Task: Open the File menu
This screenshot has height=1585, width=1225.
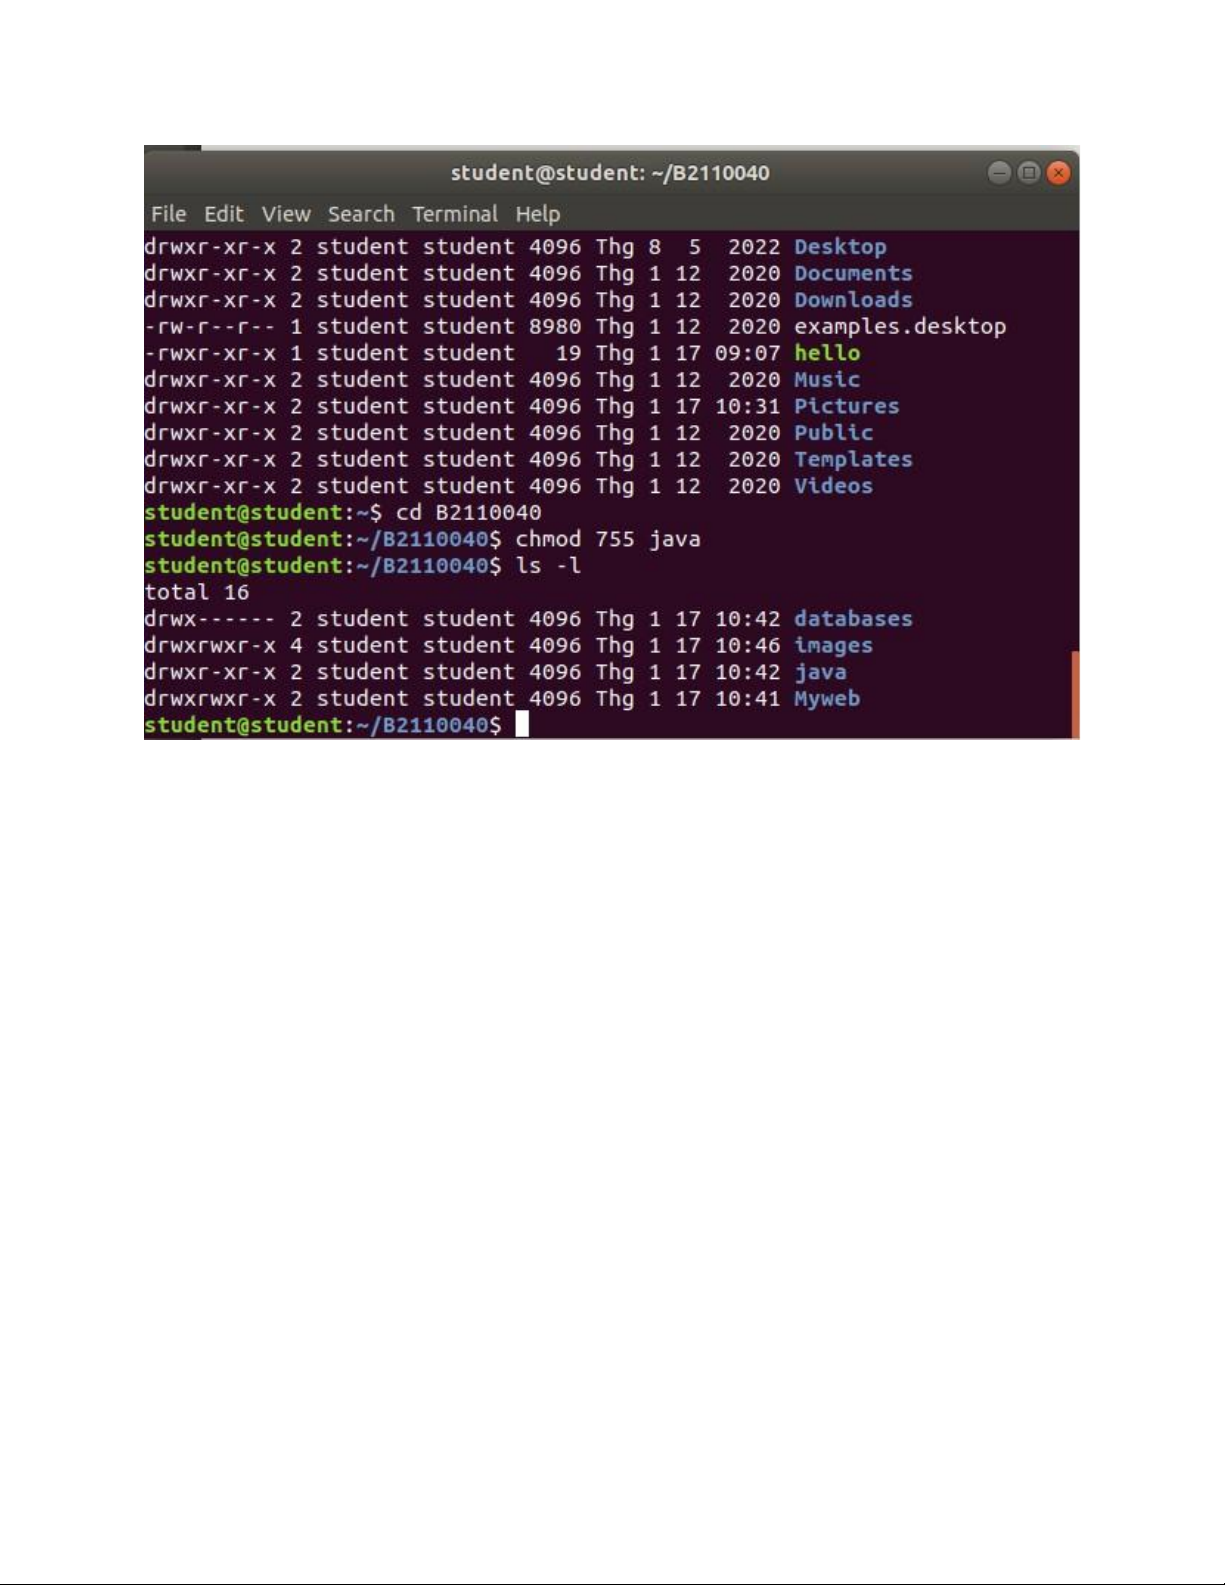Action: (168, 214)
